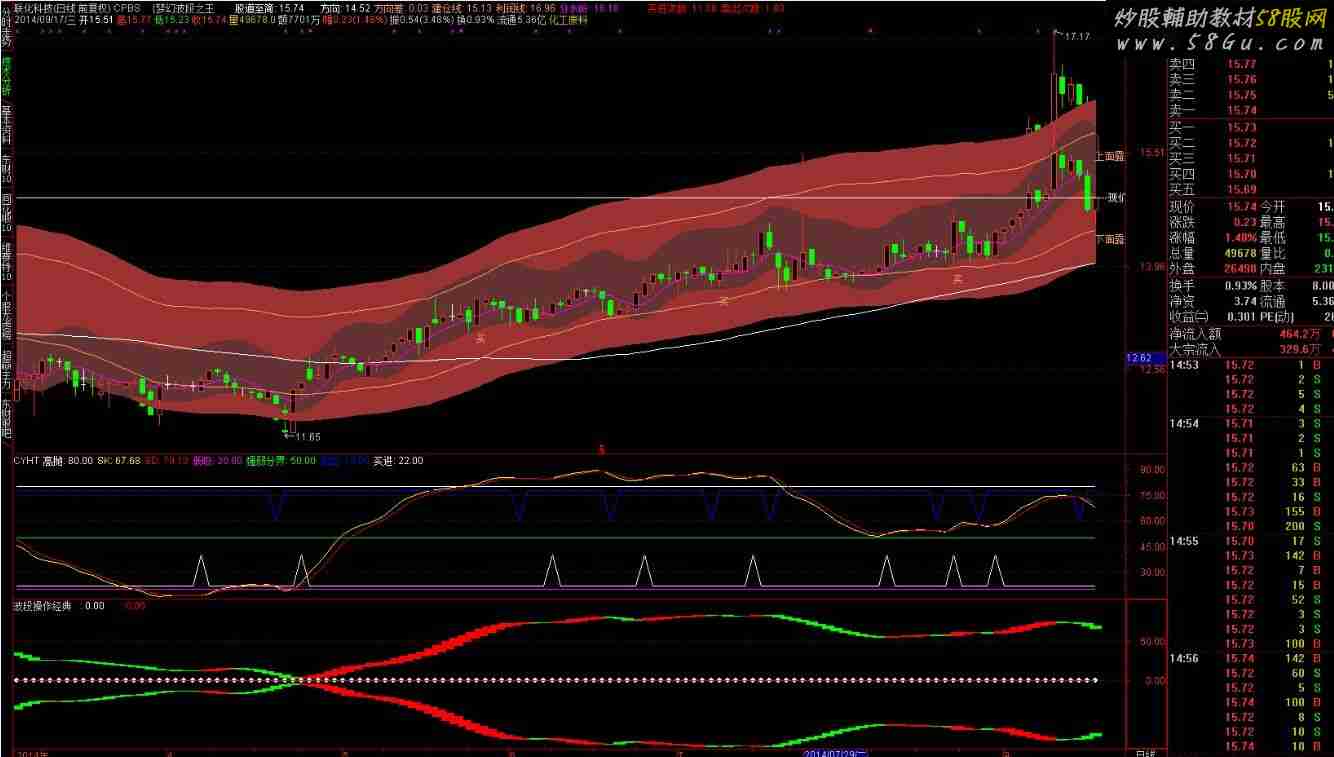Click the 梦幻波段之王 indicator name
This screenshot has height=757, width=1334.
point(183,7)
